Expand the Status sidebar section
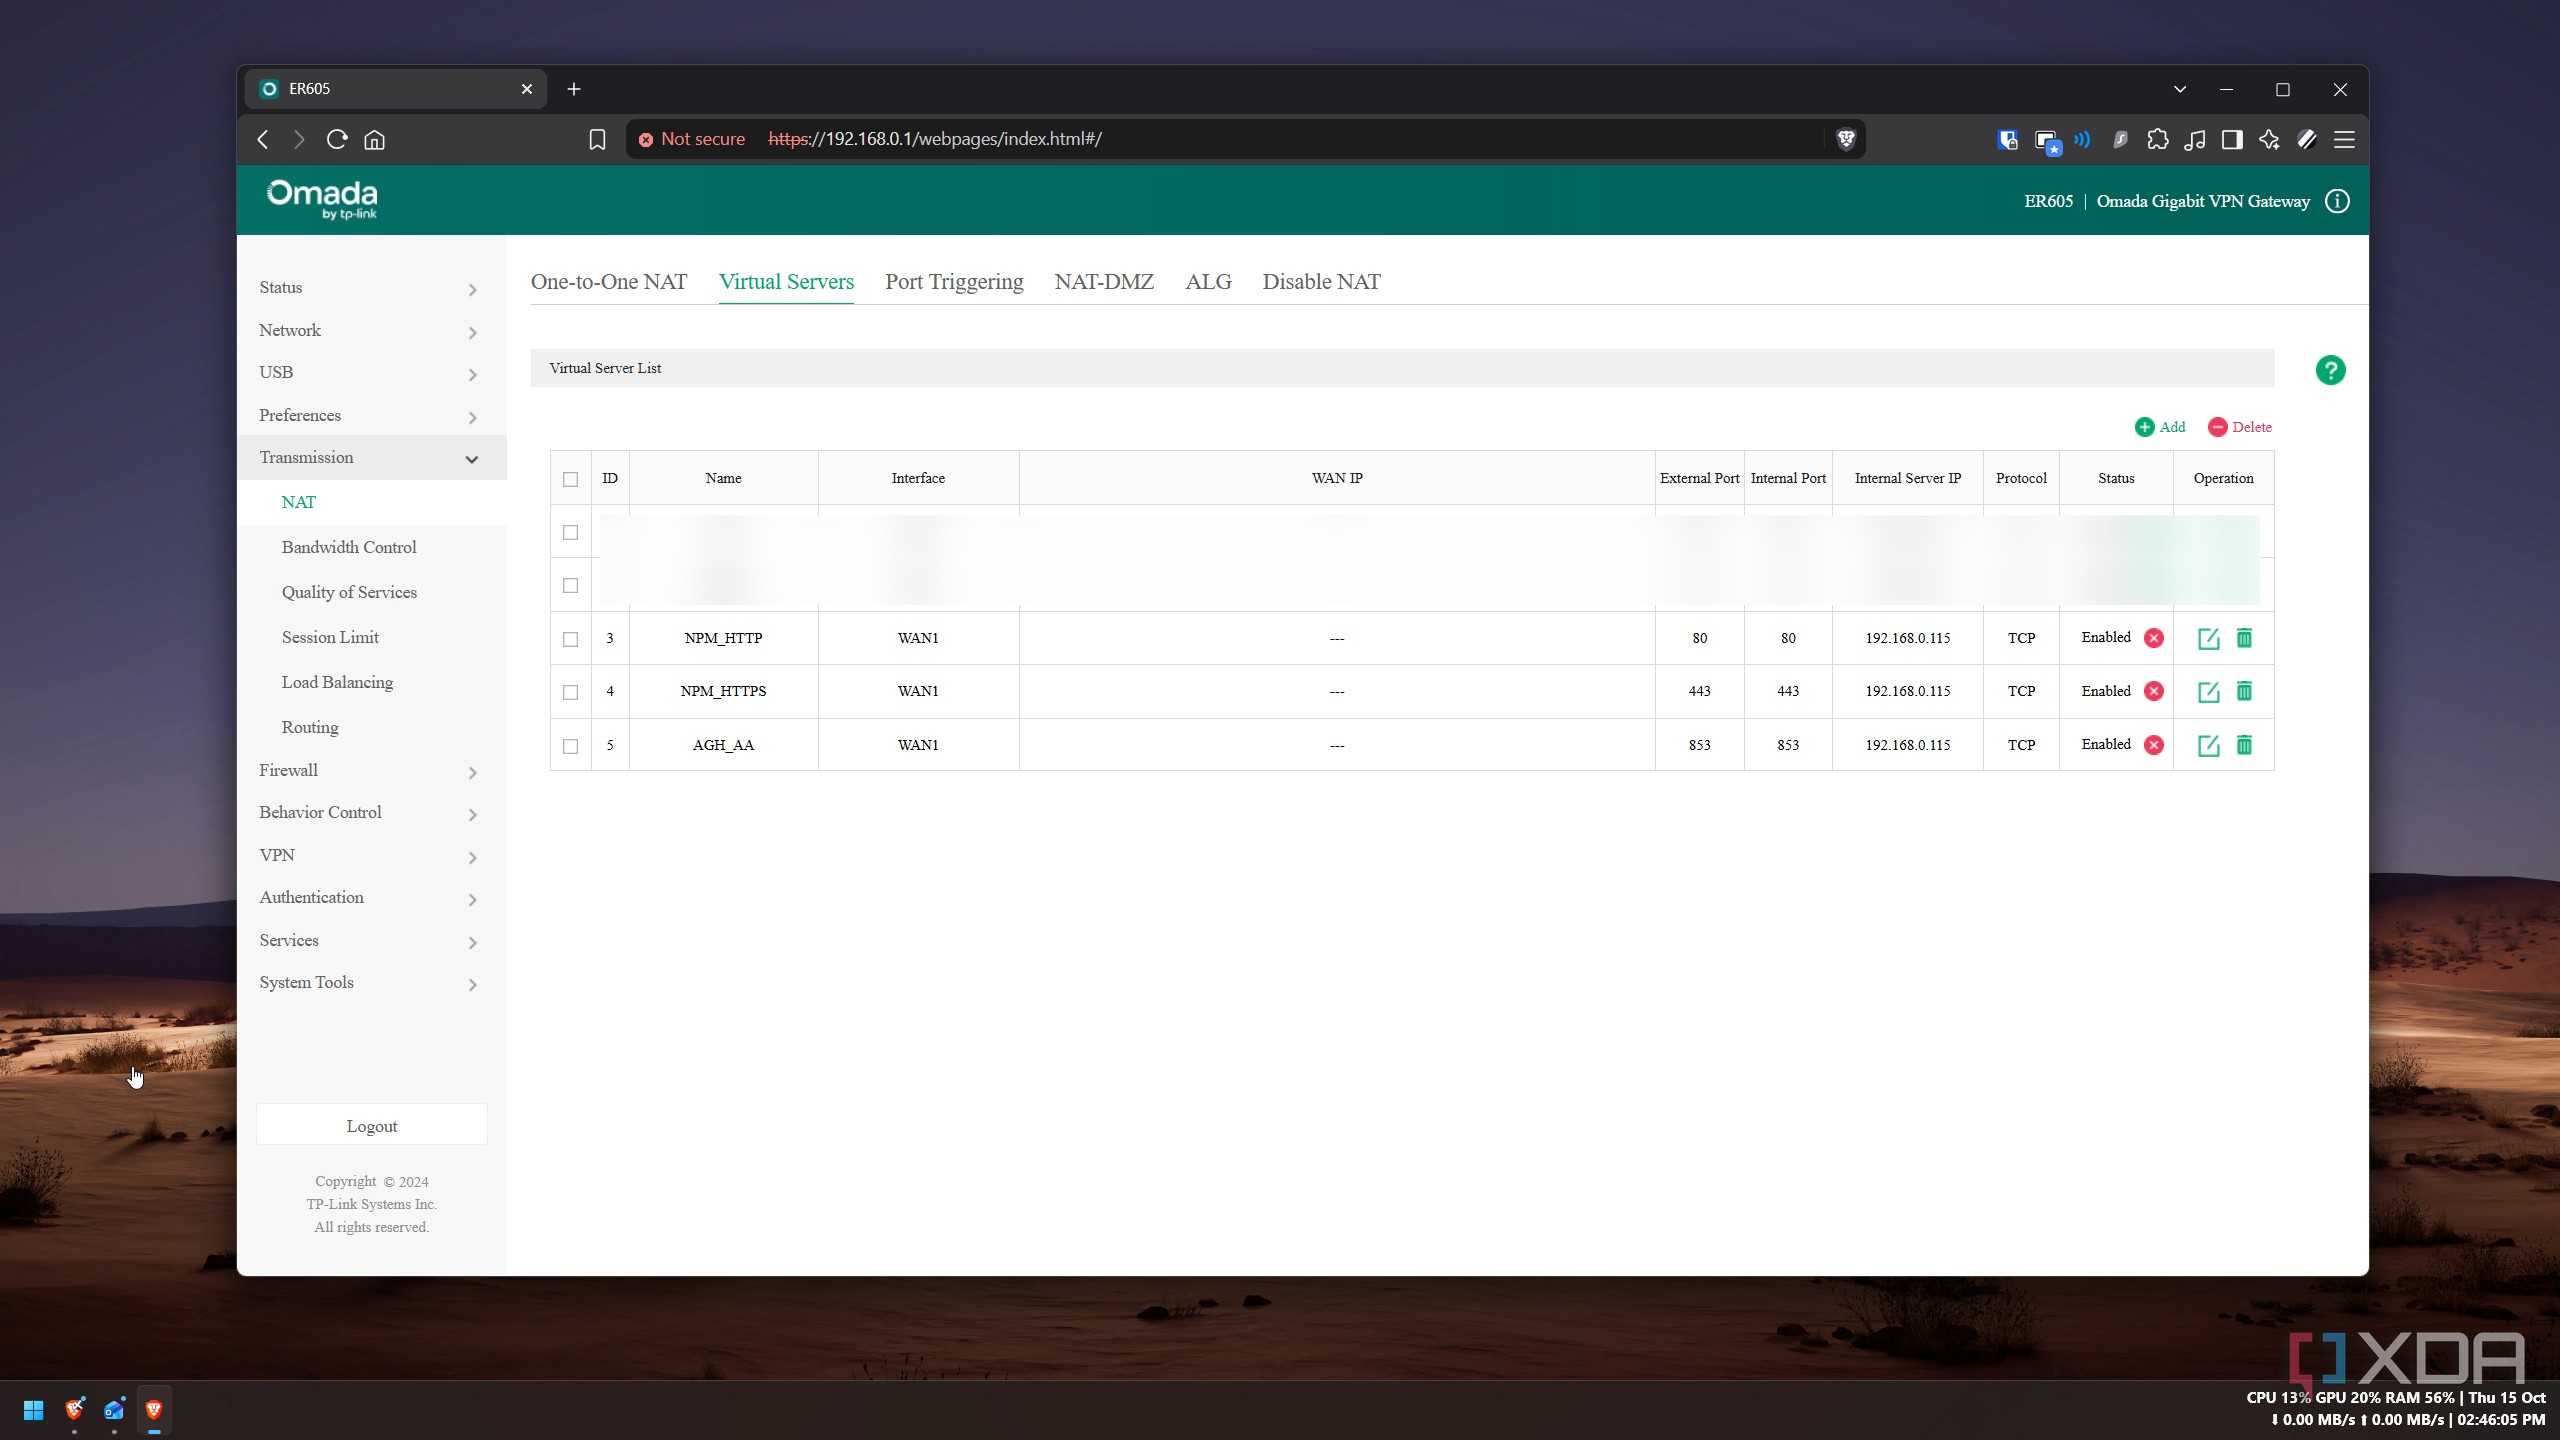Viewport: 2560px width, 1440px height. pos(370,288)
